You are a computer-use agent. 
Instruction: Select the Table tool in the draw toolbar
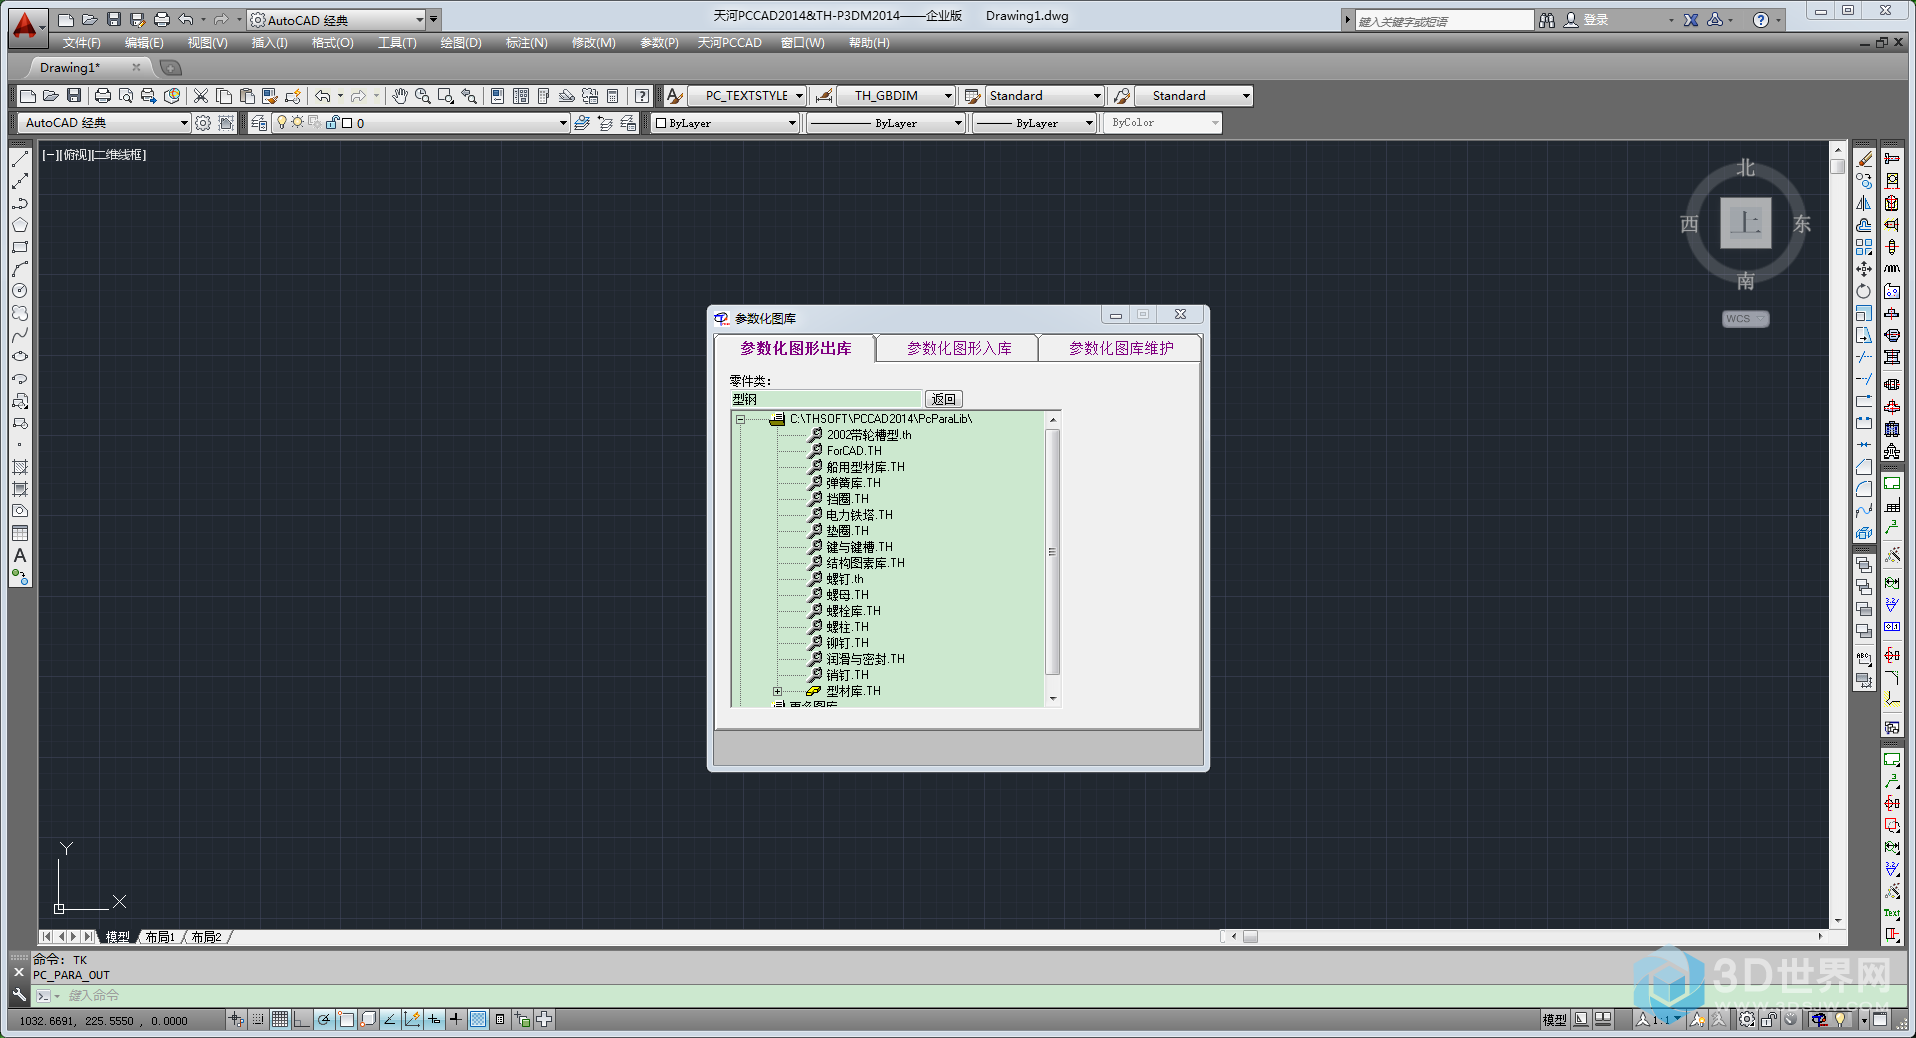(x=20, y=533)
